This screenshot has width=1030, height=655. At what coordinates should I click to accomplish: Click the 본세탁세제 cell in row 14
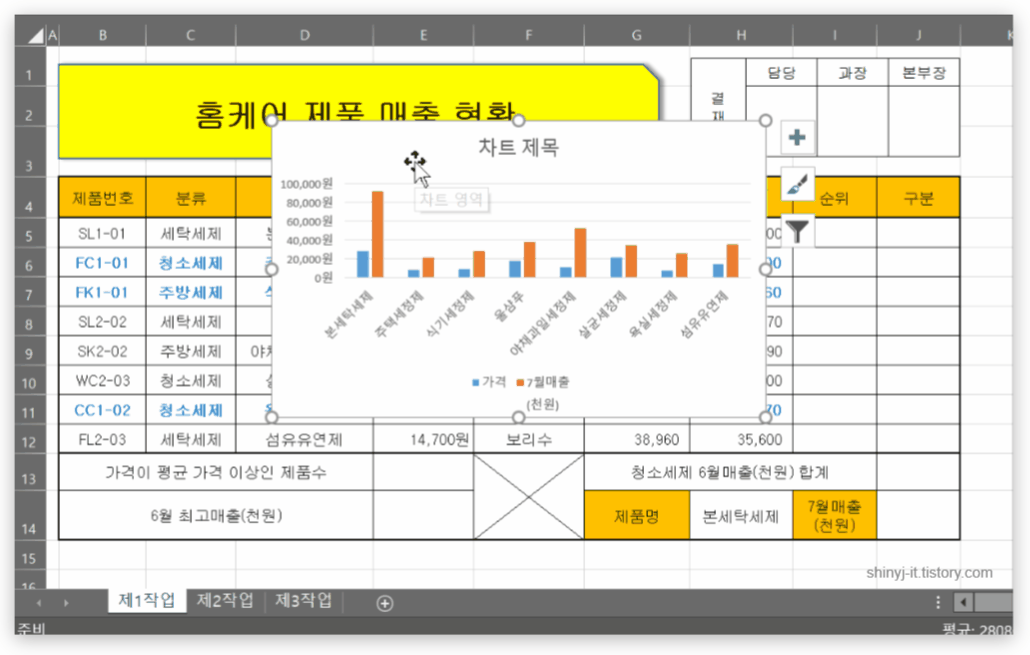click(741, 516)
